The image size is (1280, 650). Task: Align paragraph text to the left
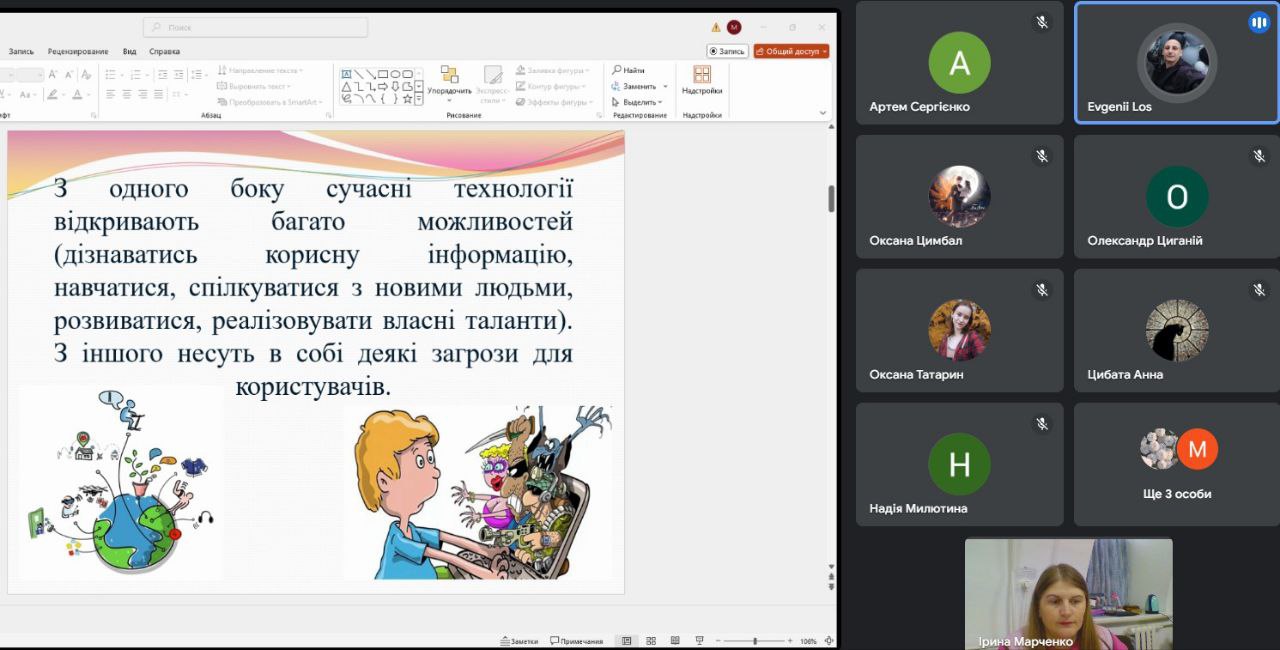pyautogui.click(x=110, y=94)
